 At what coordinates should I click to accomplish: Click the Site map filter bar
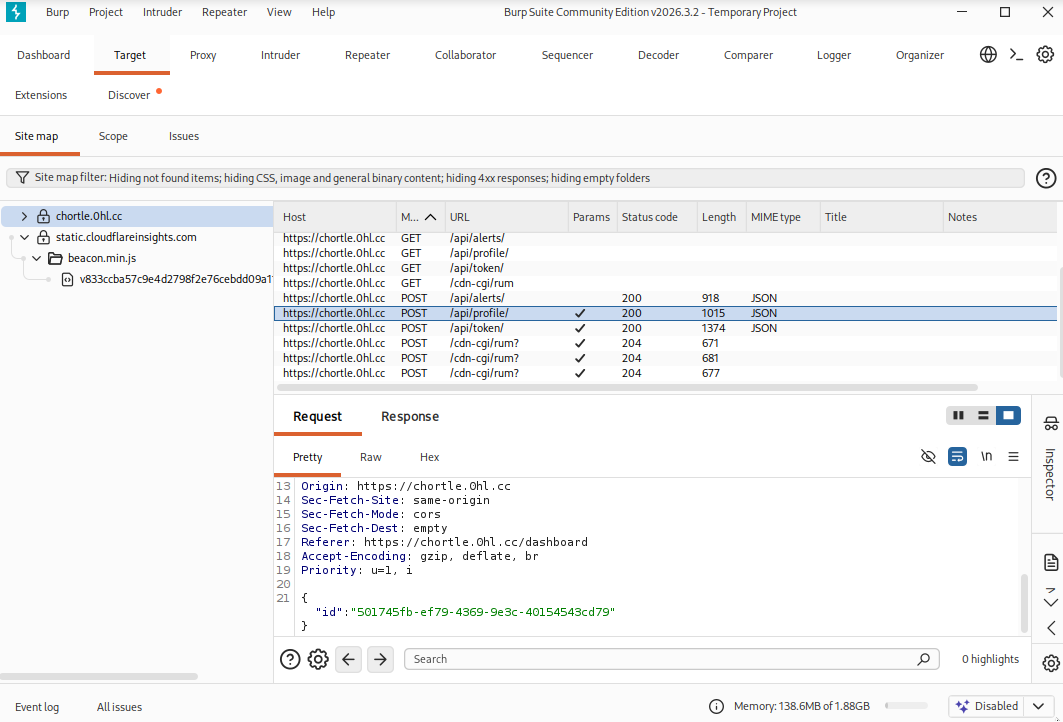click(x=515, y=178)
